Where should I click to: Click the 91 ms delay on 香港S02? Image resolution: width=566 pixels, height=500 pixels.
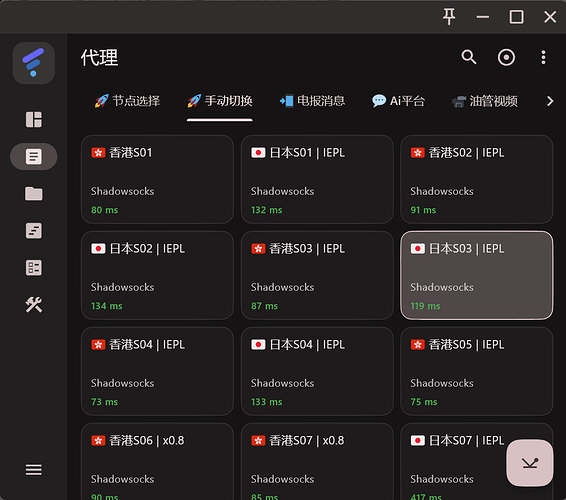423,210
